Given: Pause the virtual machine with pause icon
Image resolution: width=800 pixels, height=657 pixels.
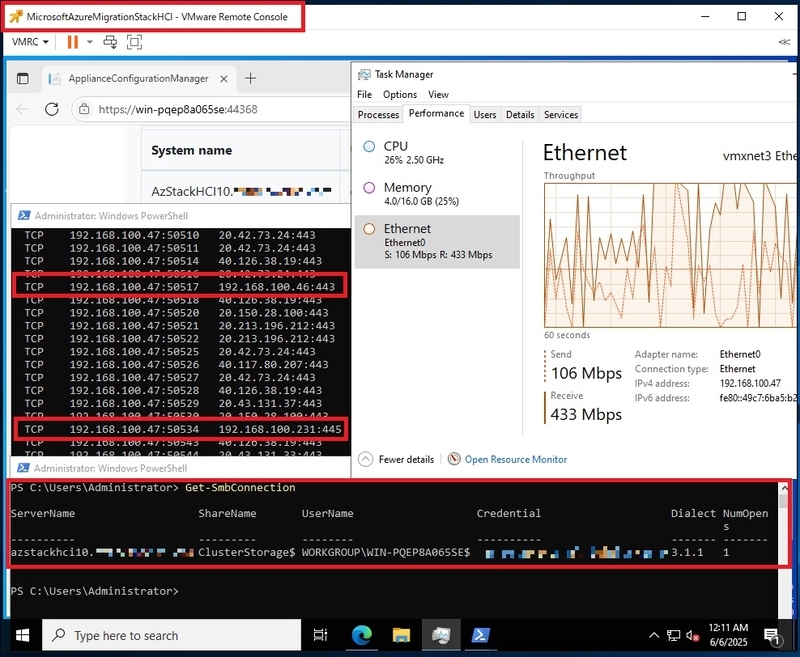Looking at the screenshot, I should [73, 42].
